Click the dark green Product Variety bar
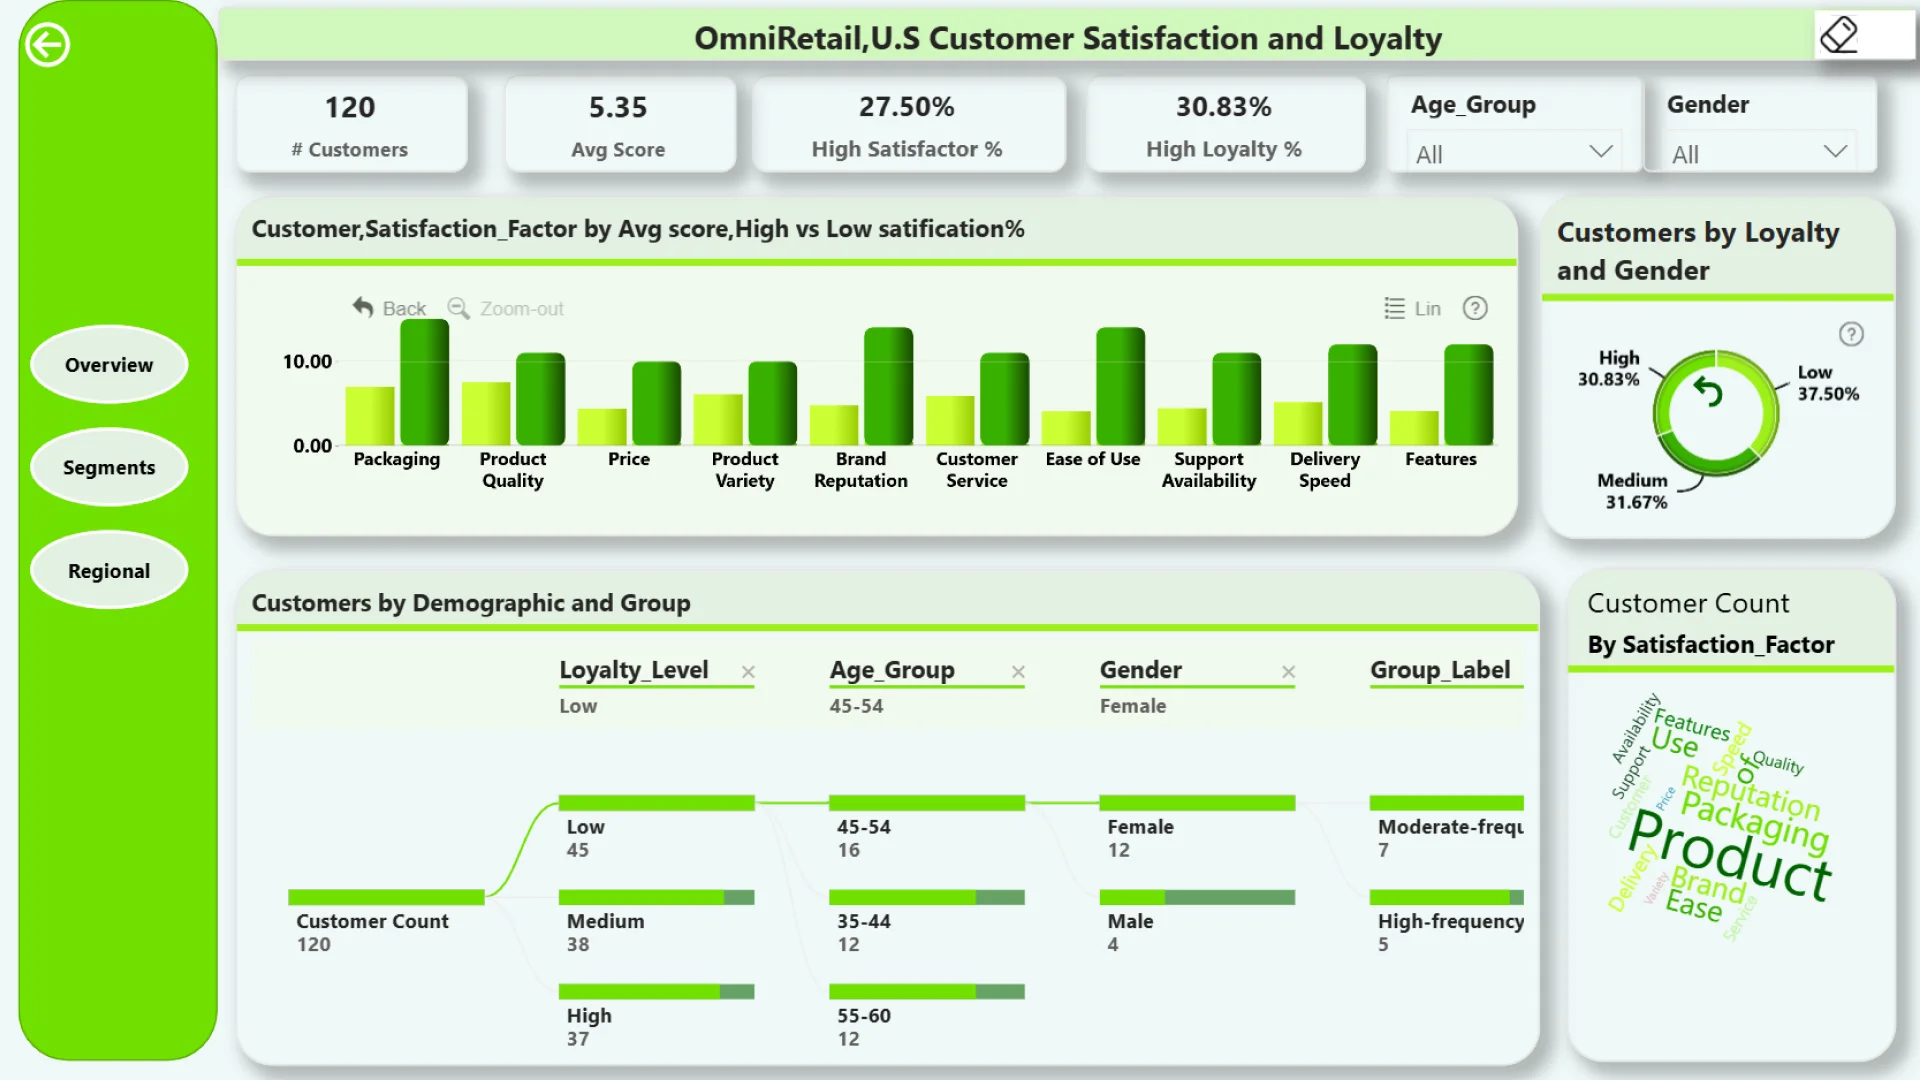 [772, 403]
